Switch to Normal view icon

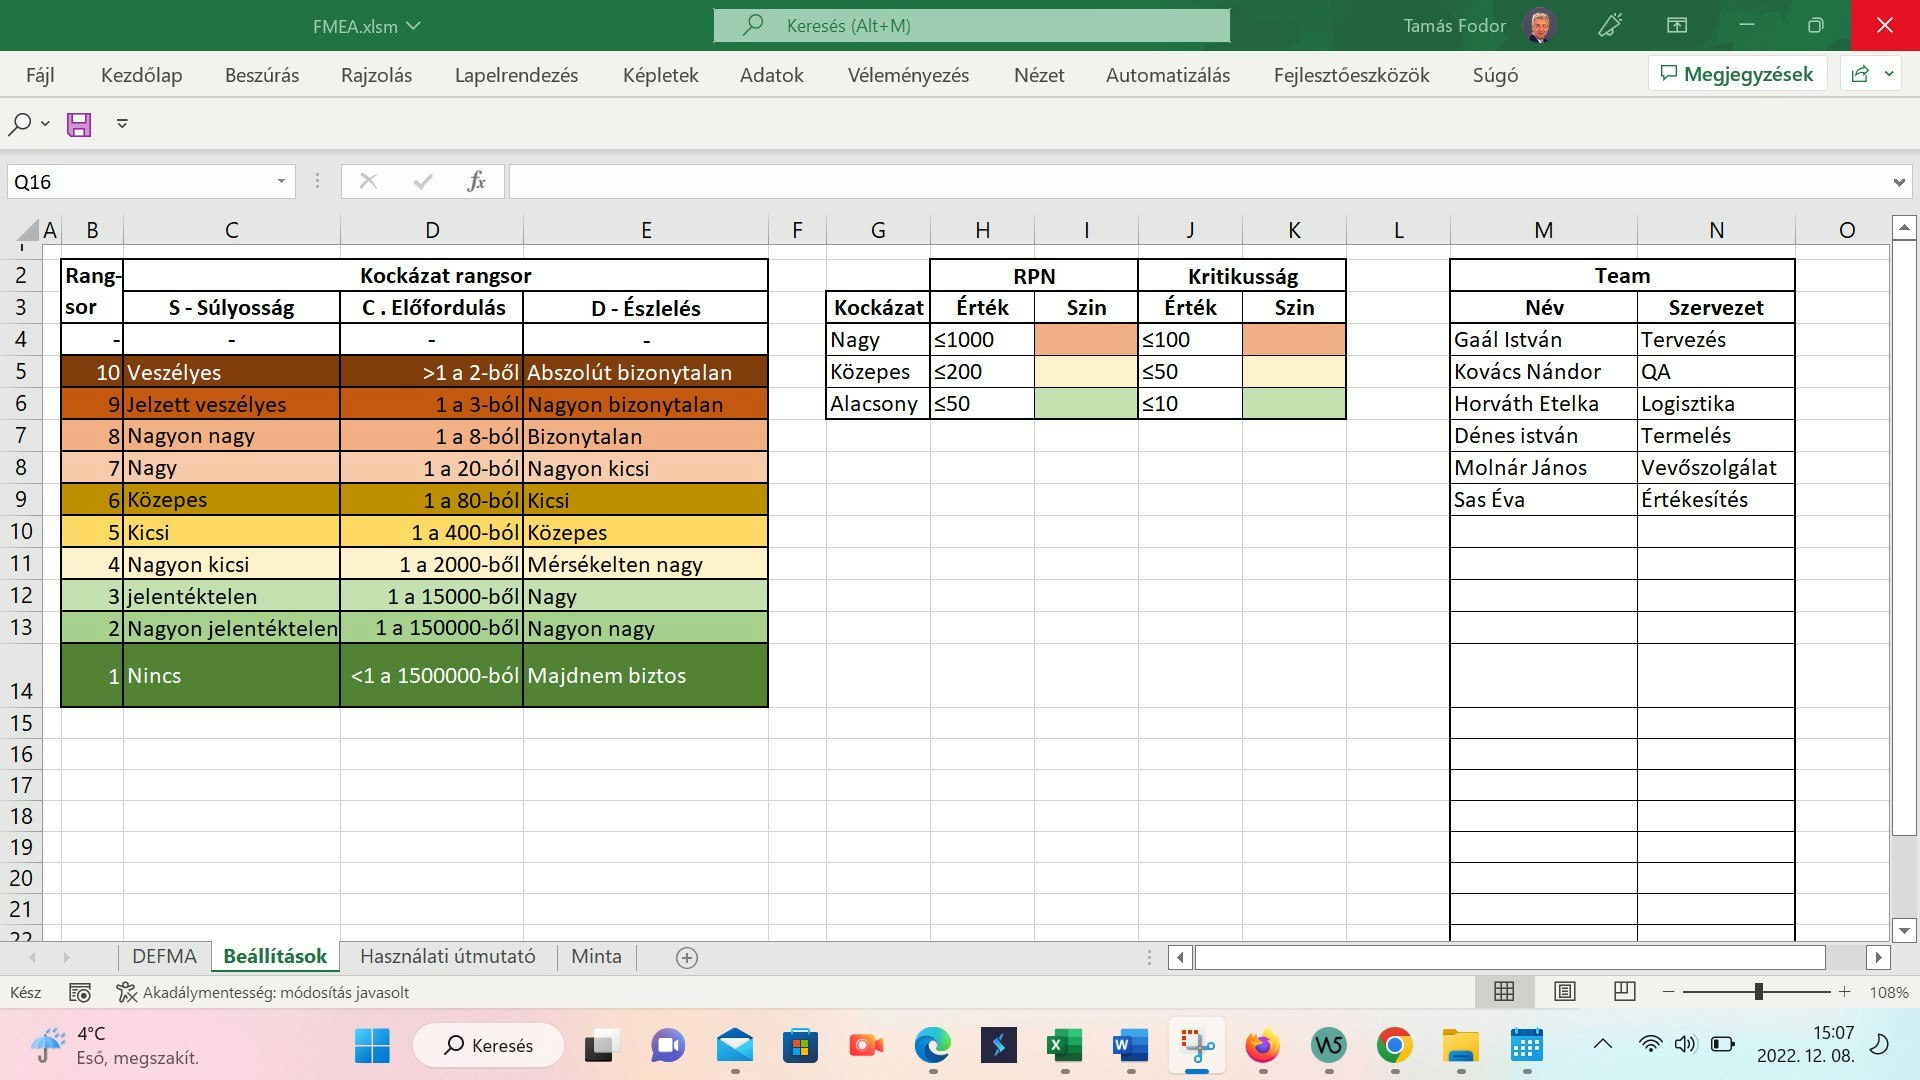[1504, 992]
